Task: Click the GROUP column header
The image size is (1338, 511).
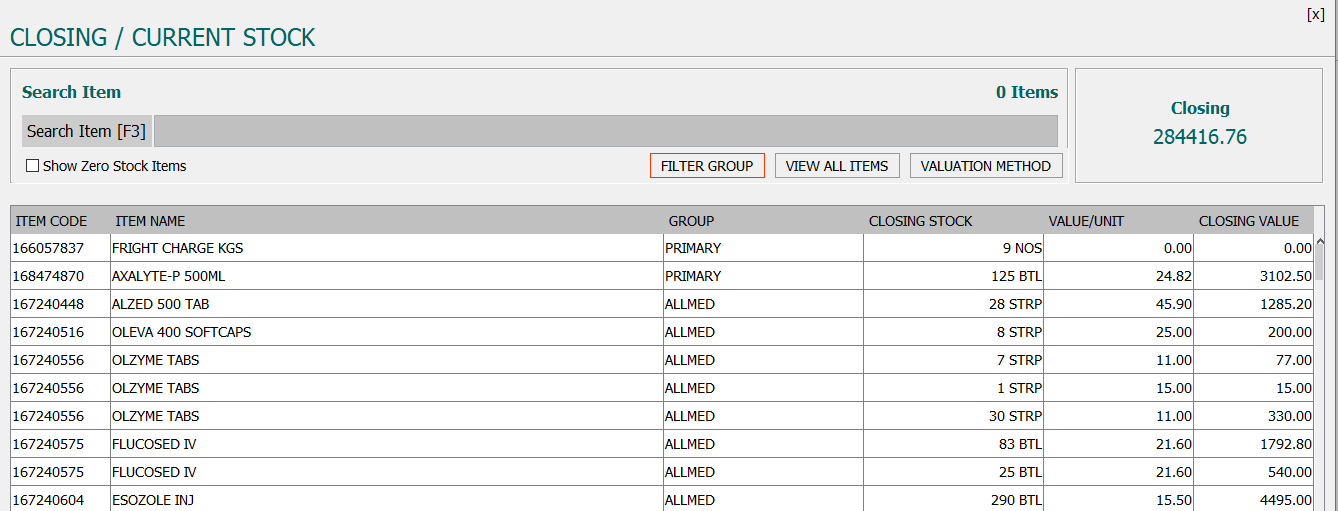Action: tap(691, 221)
